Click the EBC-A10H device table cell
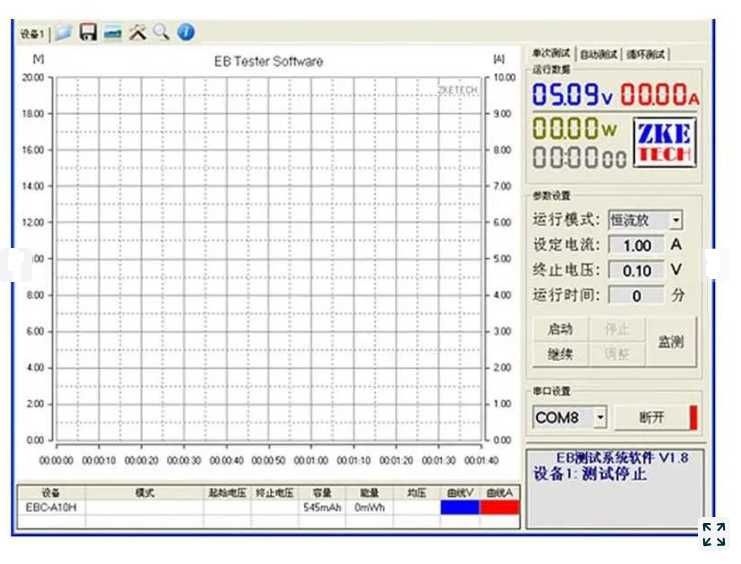Viewport: 741px width, 564px height. pos(51,507)
